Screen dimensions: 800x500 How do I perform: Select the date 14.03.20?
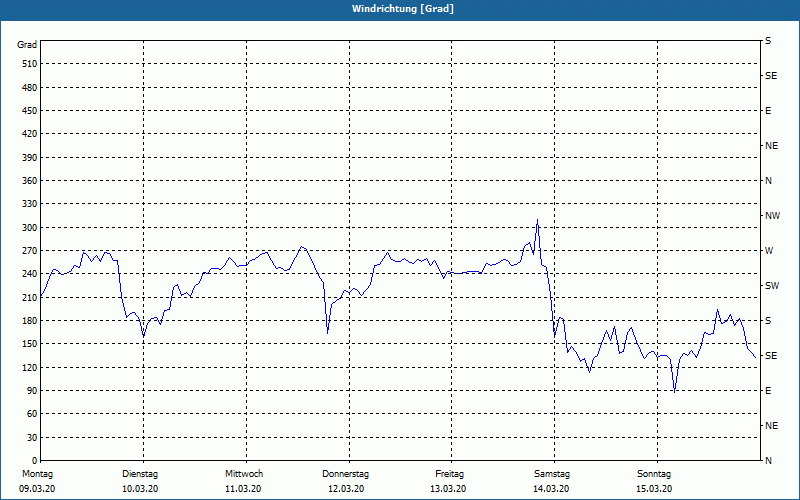point(551,489)
